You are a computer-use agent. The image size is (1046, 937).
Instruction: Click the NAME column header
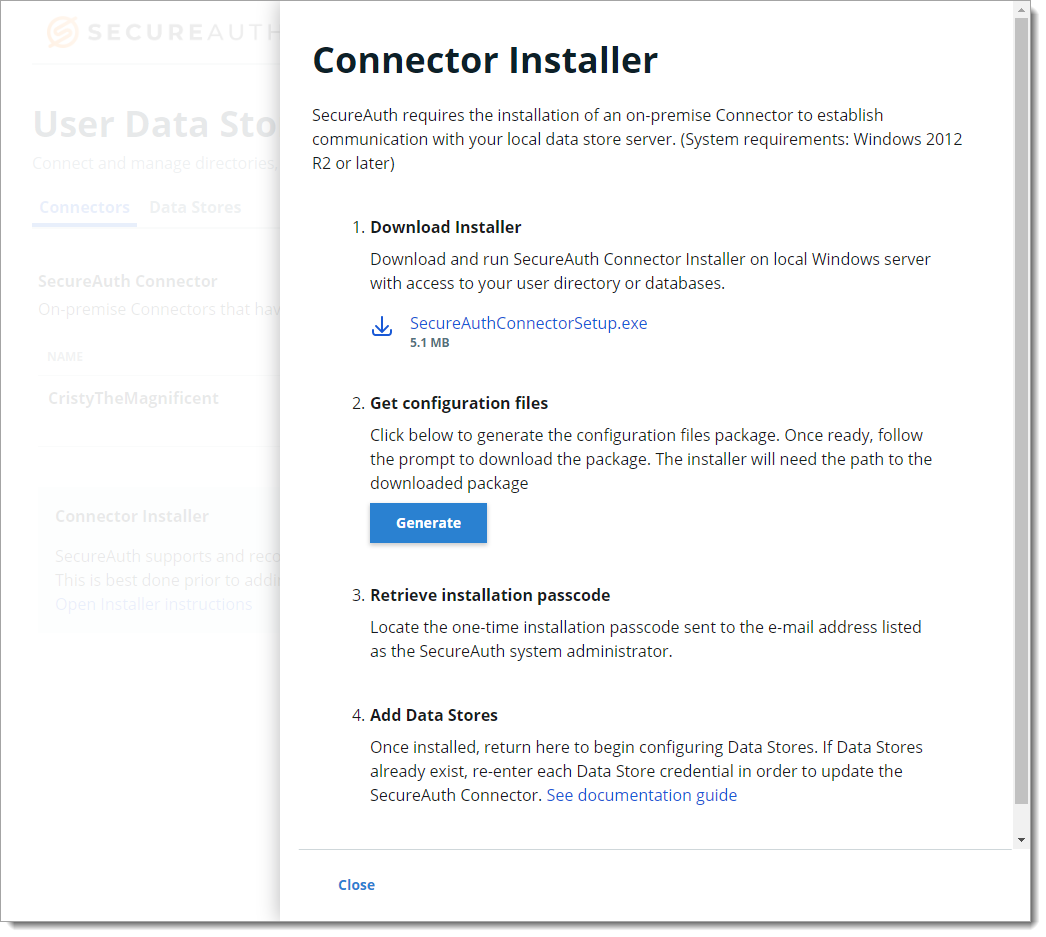65,356
